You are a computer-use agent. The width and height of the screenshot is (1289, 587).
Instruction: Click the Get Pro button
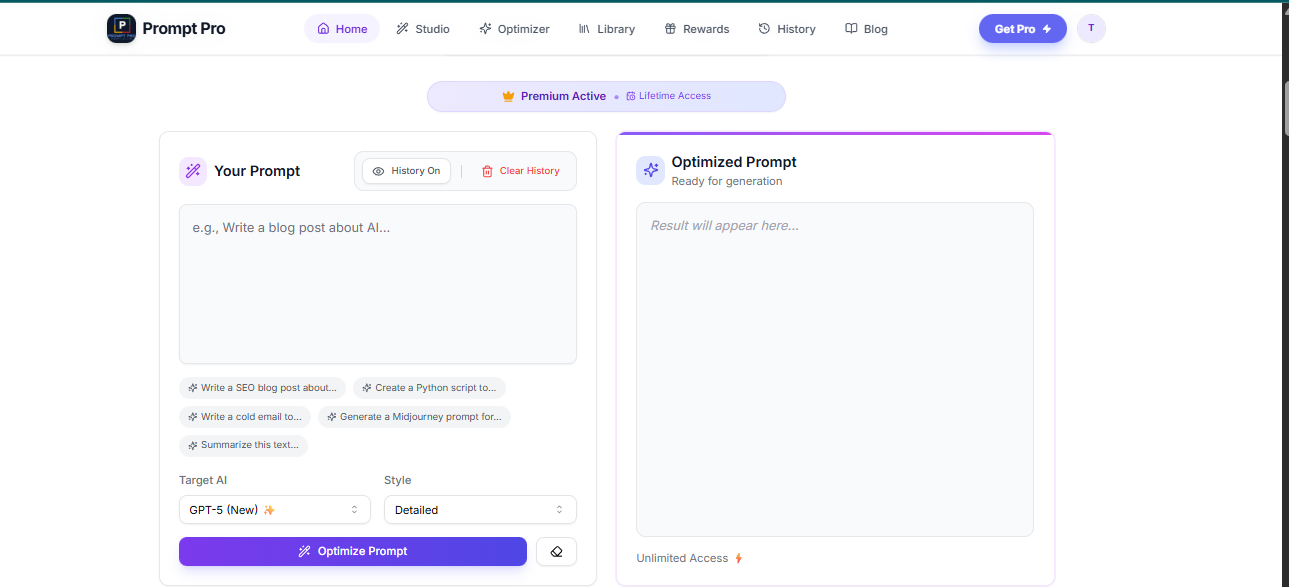coord(1022,29)
